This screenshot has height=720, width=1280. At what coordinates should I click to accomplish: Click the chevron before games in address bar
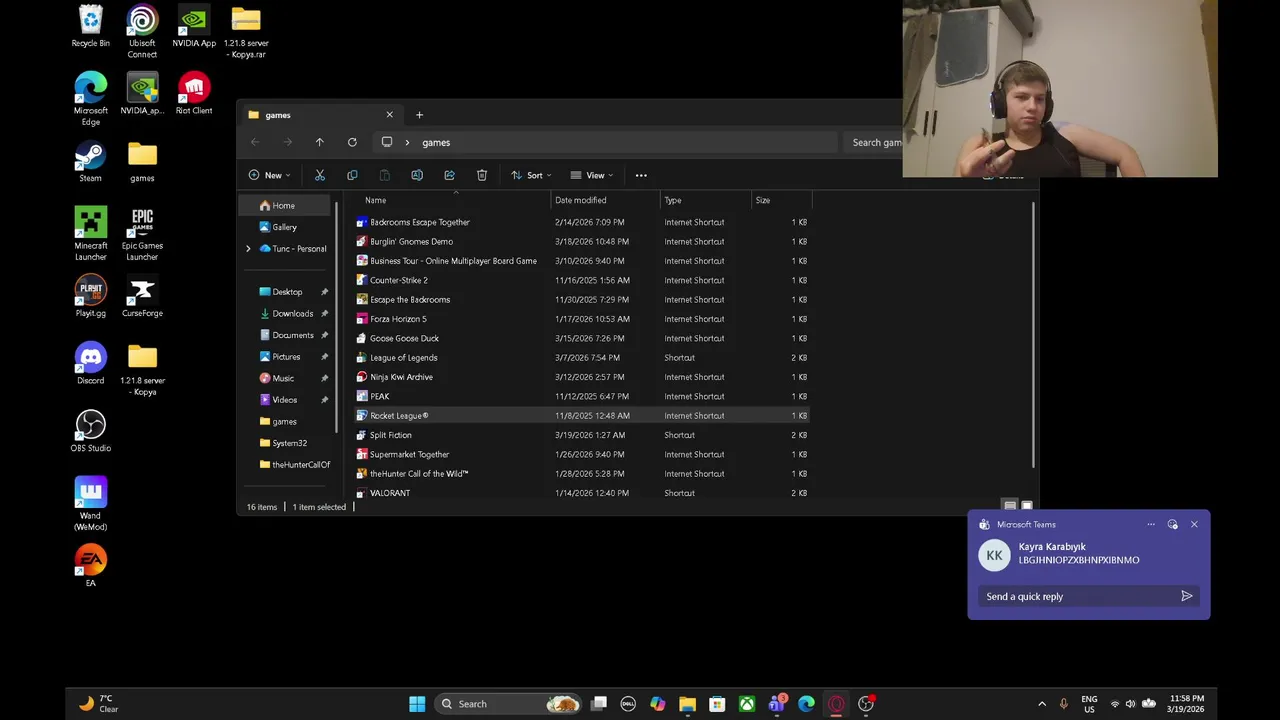pos(407,142)
